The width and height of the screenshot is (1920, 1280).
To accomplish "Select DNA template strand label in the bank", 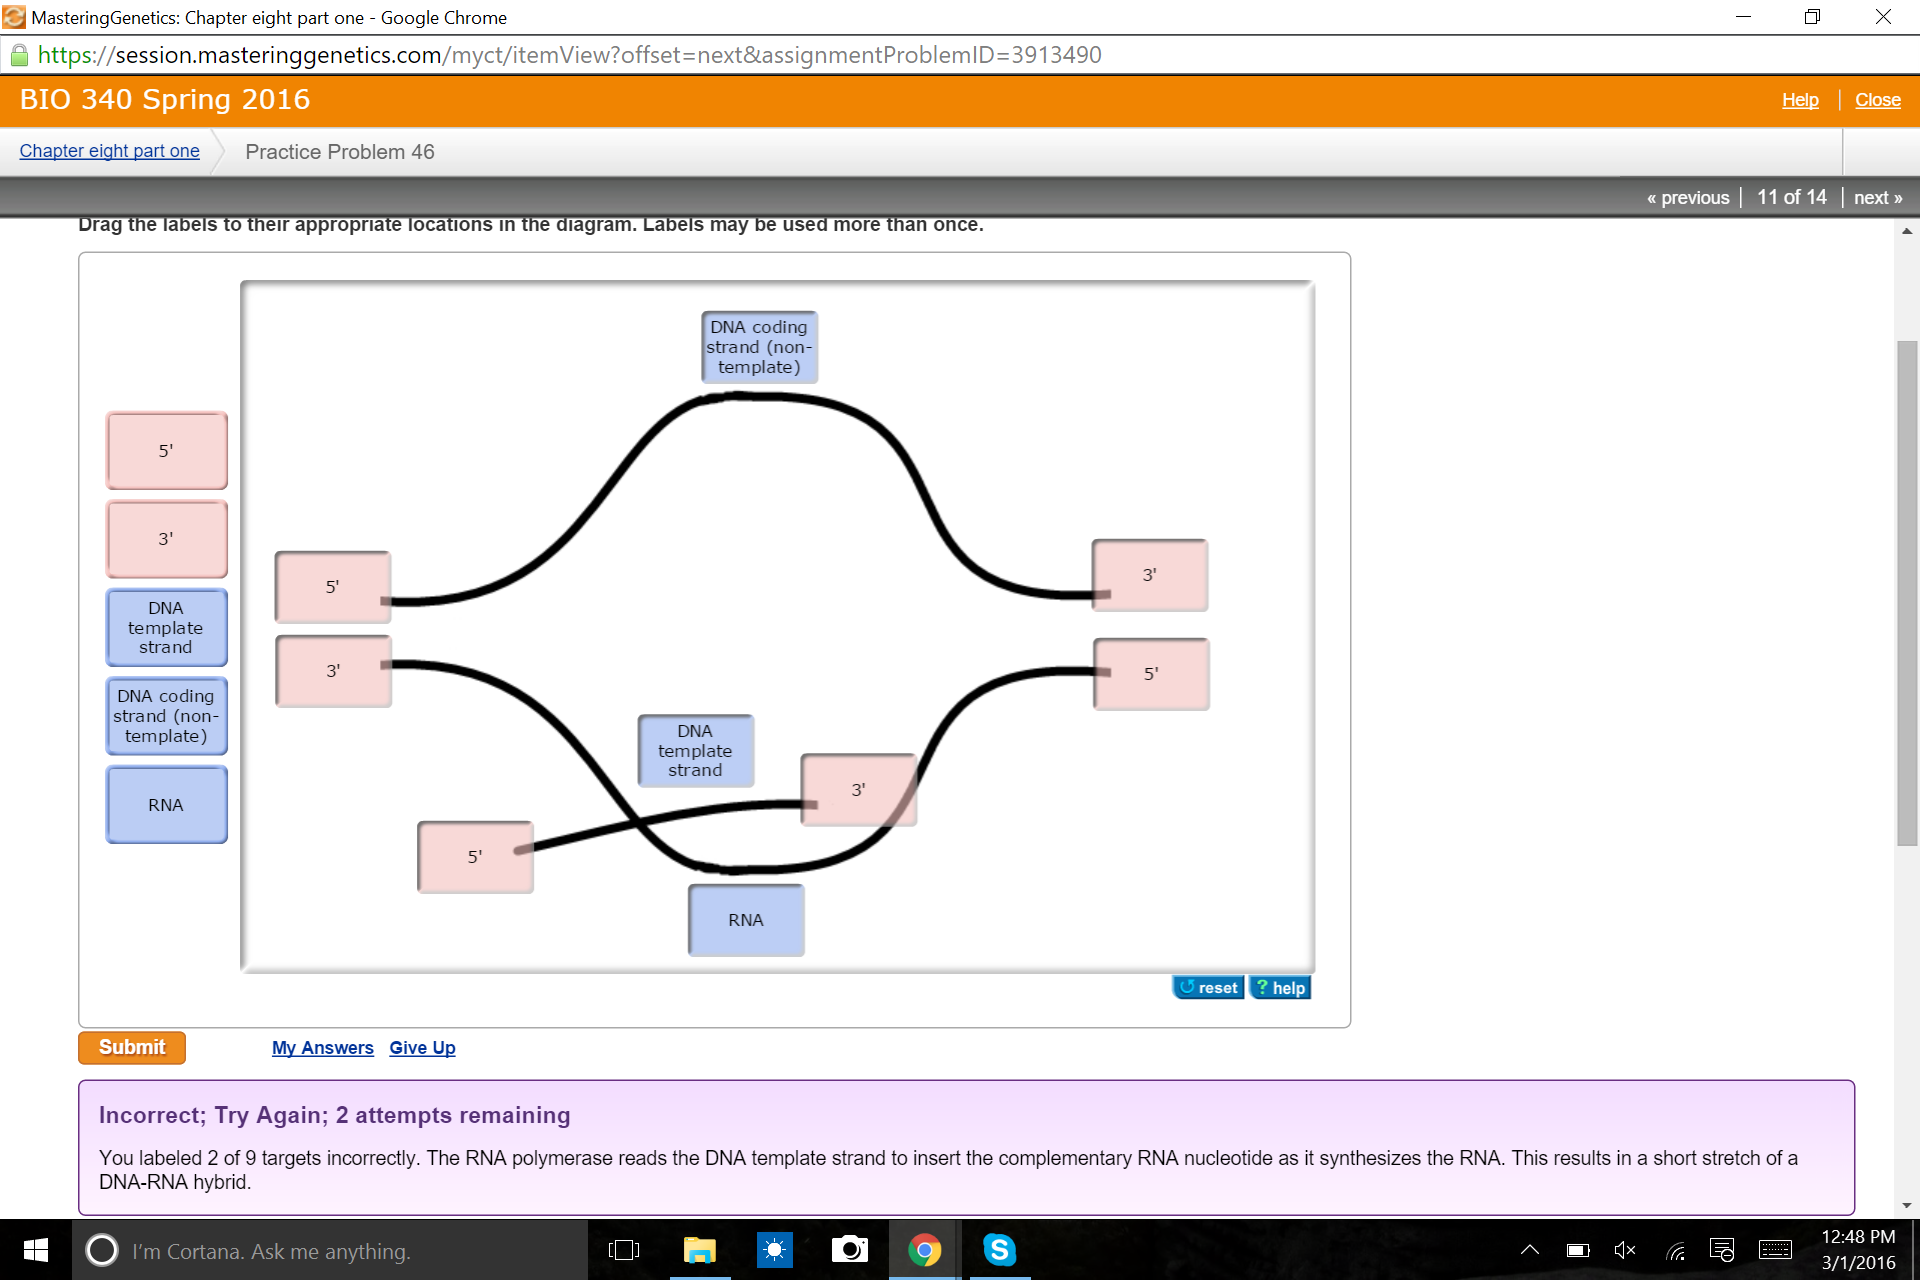I will pyautogui.click(x=166, y=627).
